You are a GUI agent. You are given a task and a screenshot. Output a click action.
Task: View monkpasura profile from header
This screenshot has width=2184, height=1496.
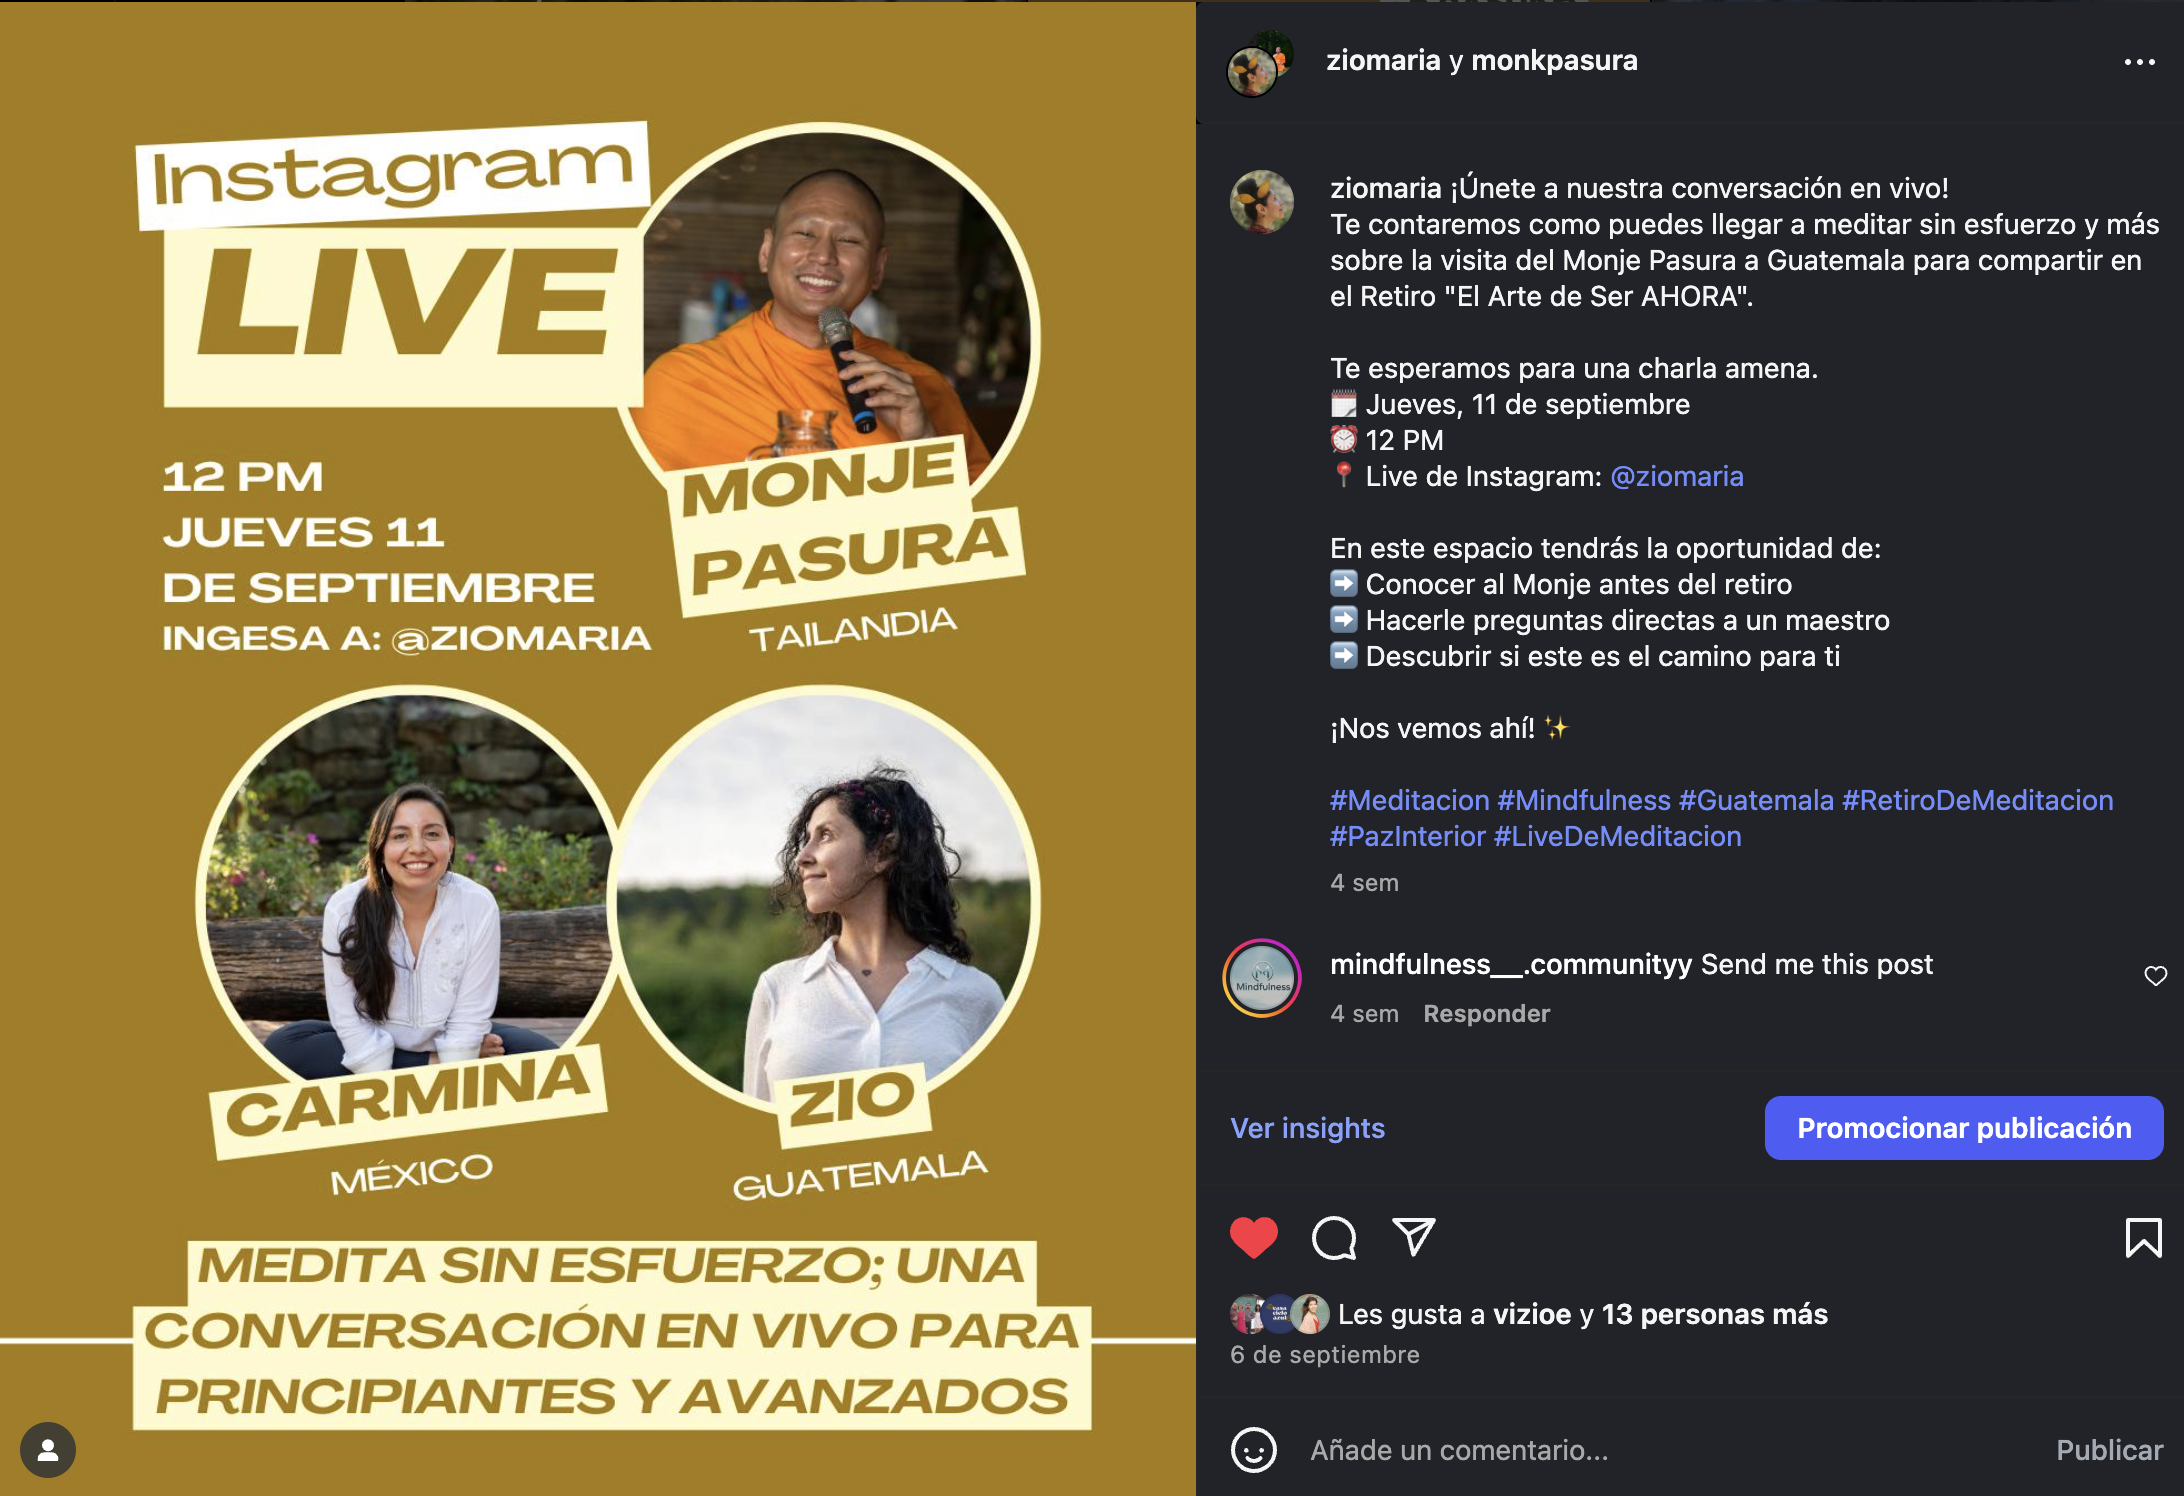[1554, 60]
